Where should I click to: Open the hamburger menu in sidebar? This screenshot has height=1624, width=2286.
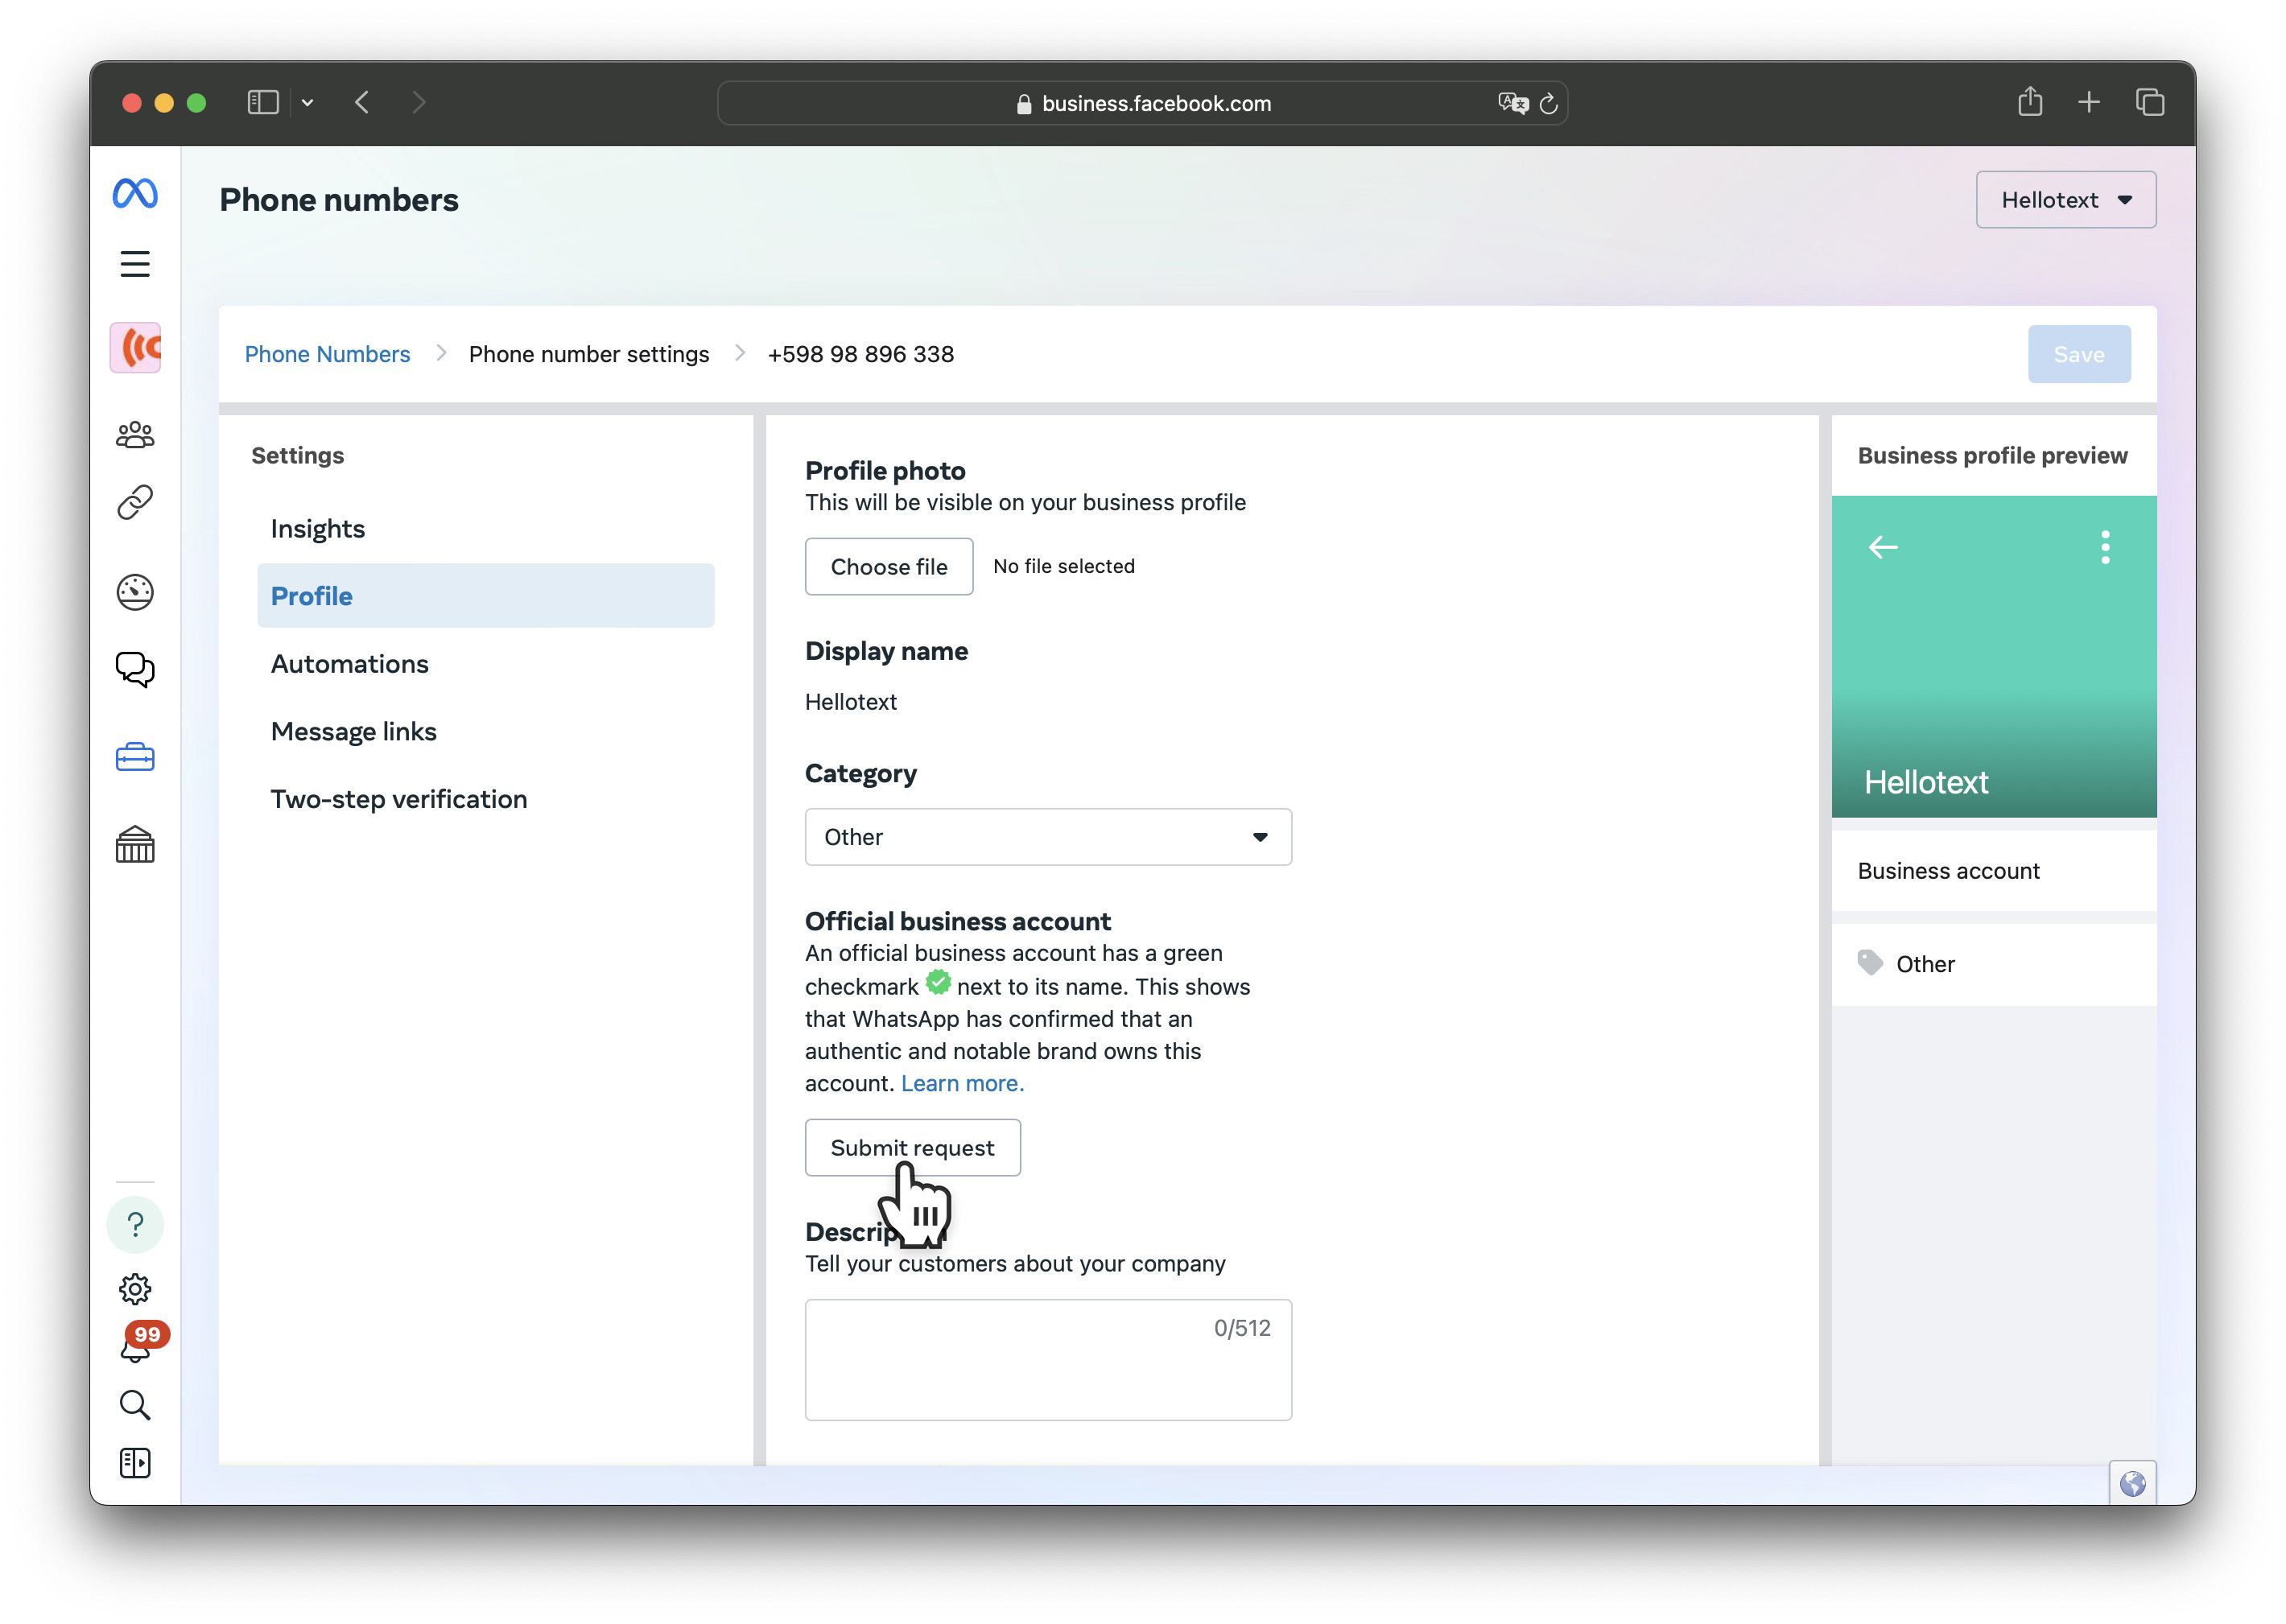(135, 264)
